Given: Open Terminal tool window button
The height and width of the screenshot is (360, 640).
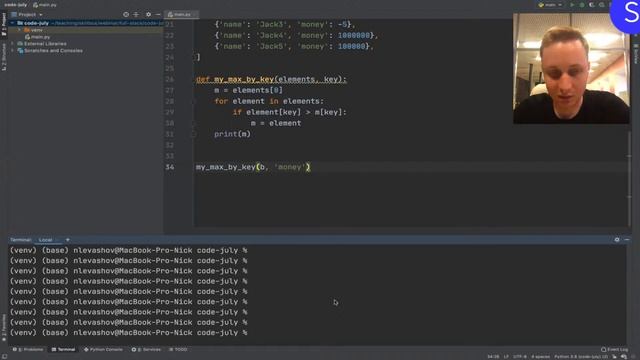Looking at the screenshot, I should (63, 350).
